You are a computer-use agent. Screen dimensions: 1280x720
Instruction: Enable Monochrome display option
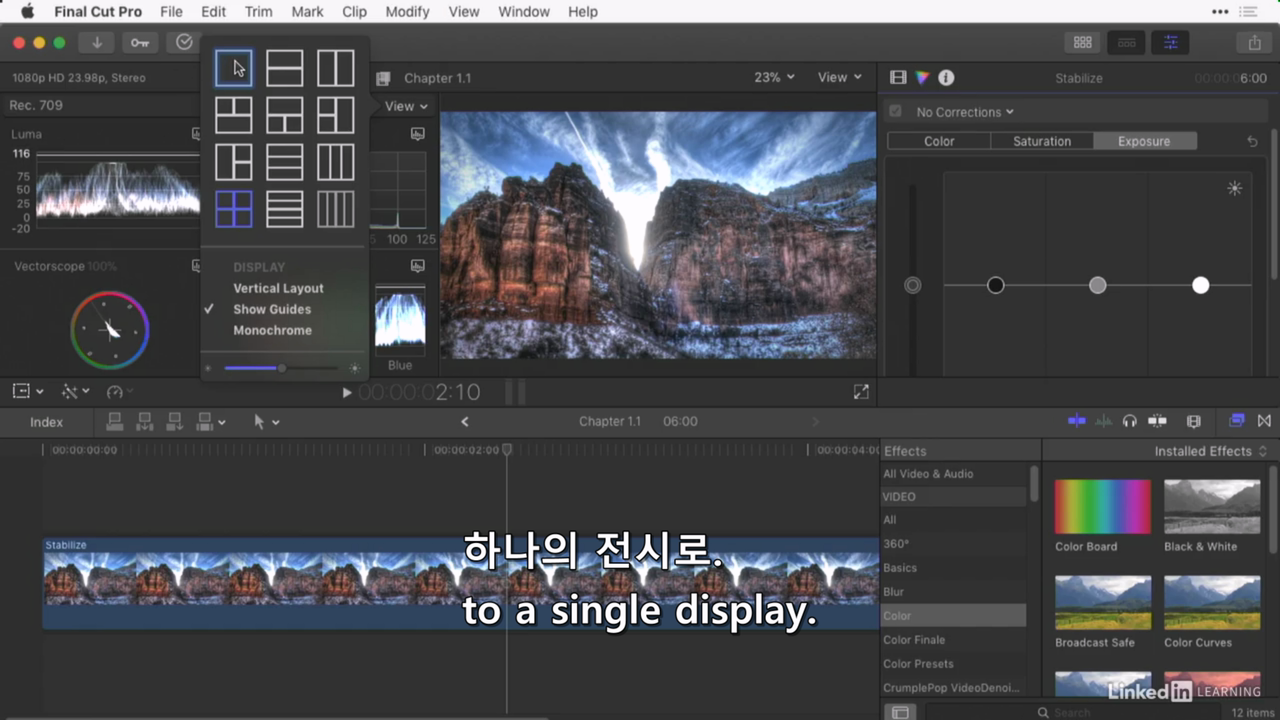tap(272, 330)
